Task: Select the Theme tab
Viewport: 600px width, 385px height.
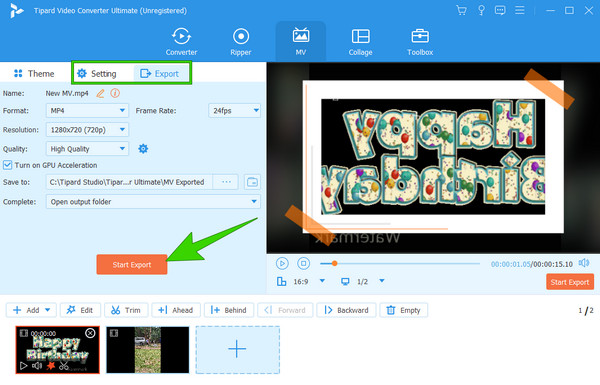Action: (34, 73)
